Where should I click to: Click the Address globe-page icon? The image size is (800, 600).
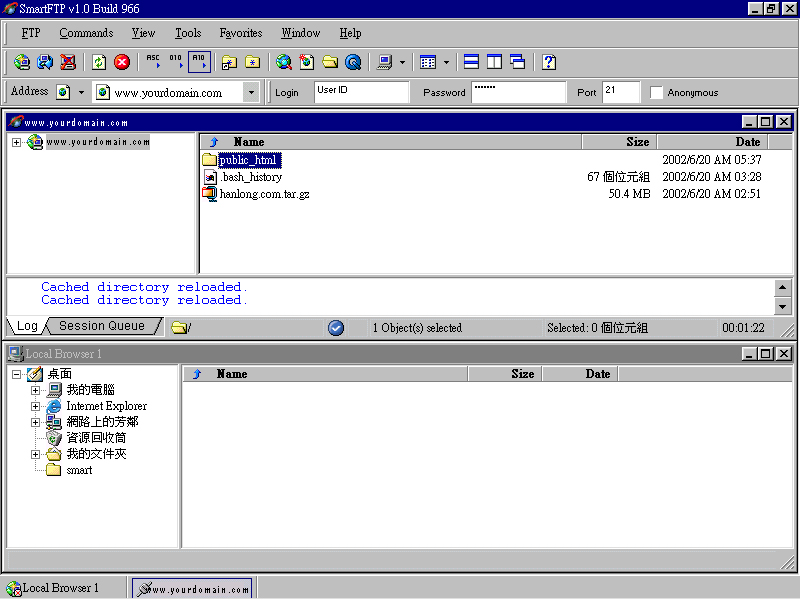pyautogui.click(x=63, y=92)
